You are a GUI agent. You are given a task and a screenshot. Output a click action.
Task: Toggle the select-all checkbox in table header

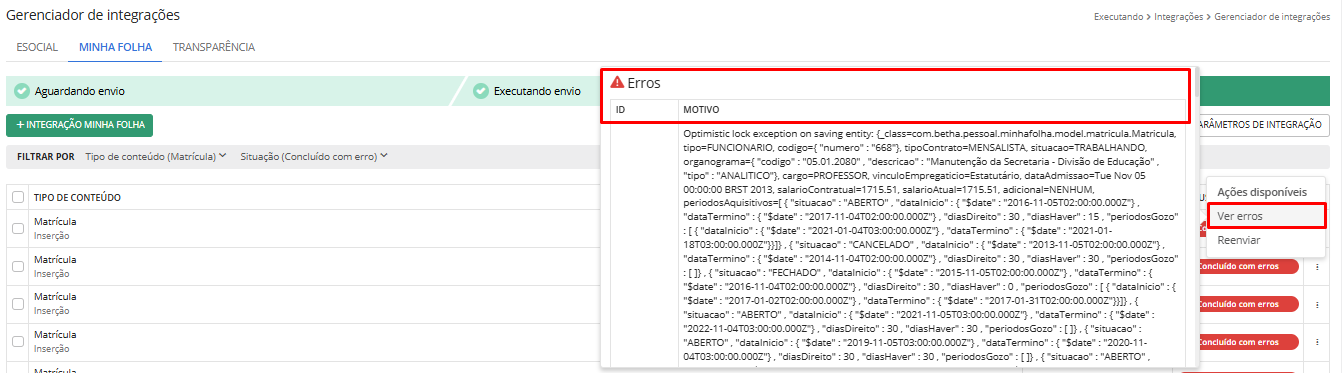tap(18, 197)
